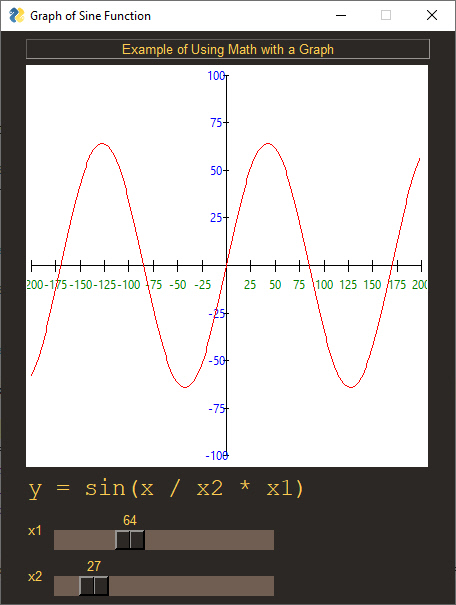Click the Python icon in title bar
This screenshot has width=456, height=605.
click(17, 15)
